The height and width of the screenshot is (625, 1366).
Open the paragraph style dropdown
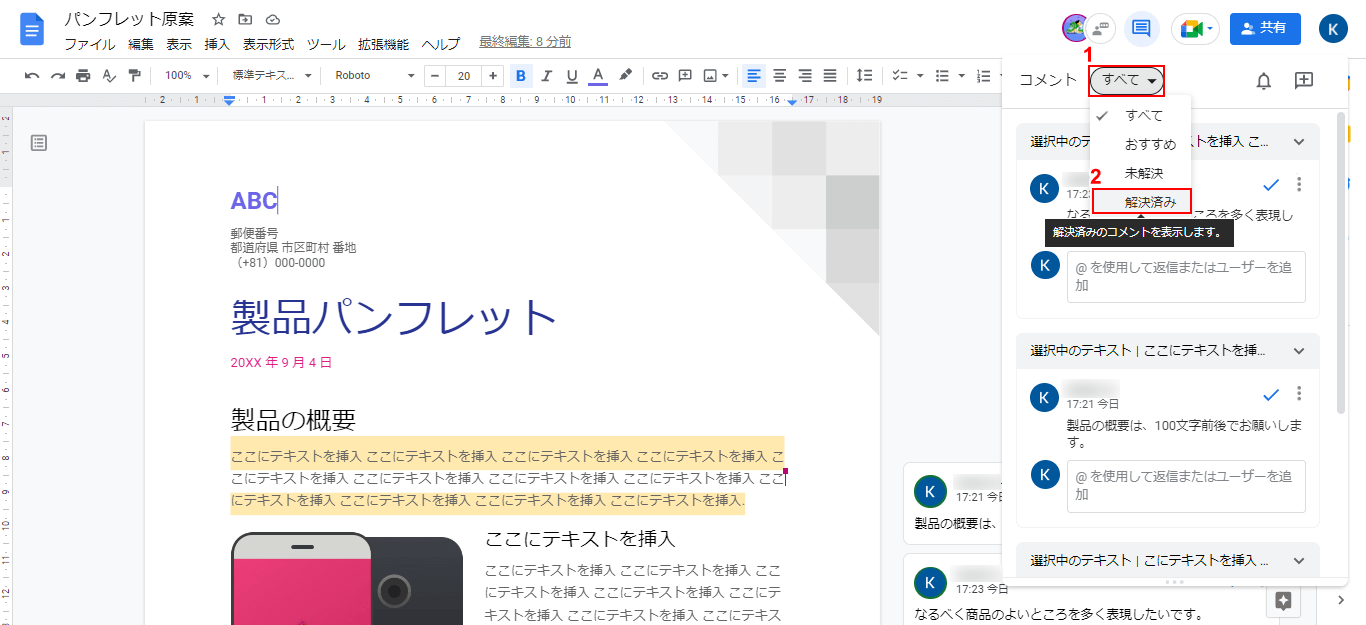coord(272,75)
